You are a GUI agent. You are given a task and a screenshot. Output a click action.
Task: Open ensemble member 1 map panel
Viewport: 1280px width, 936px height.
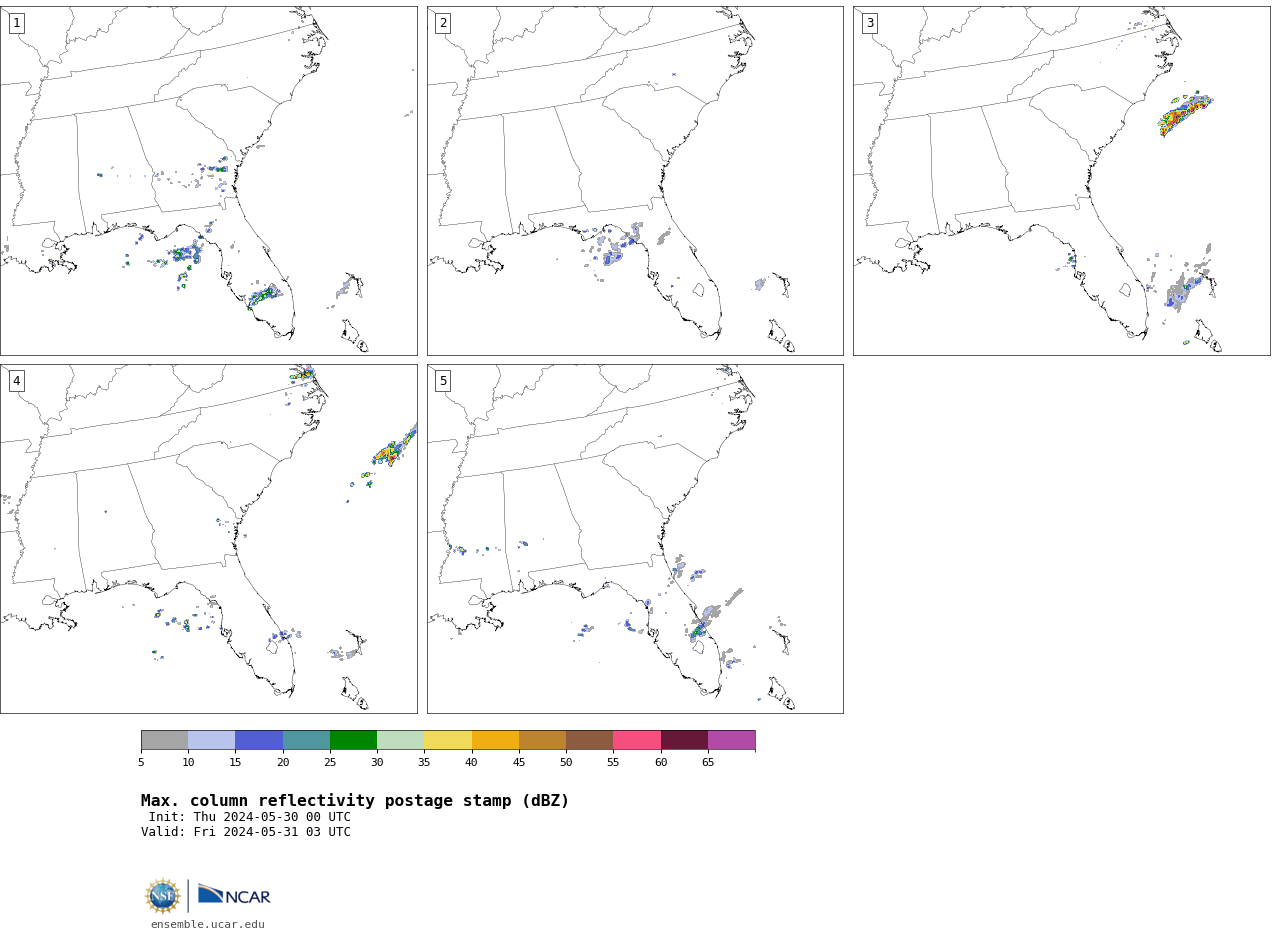click(x=208, y=181)
